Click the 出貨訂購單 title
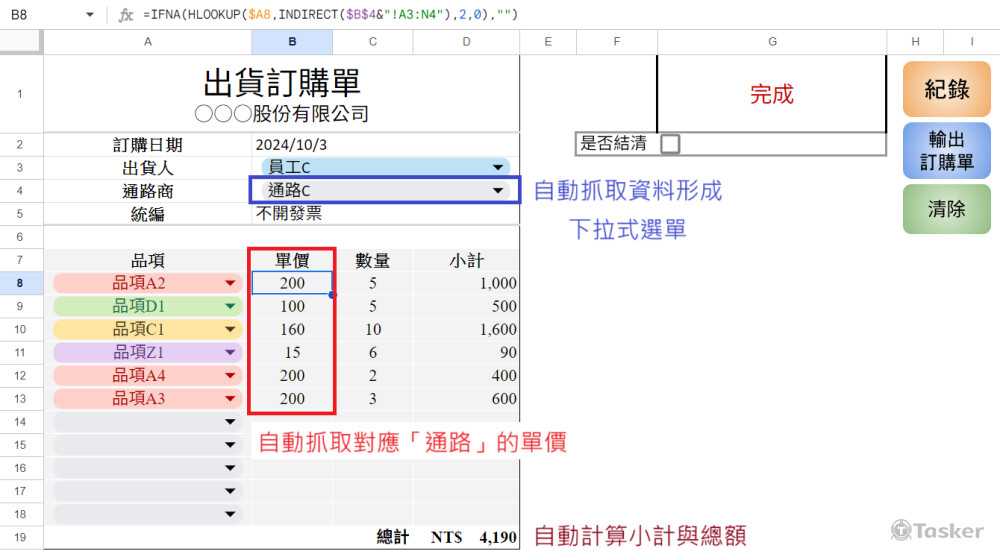1000x551 pixels. (282, 83)
